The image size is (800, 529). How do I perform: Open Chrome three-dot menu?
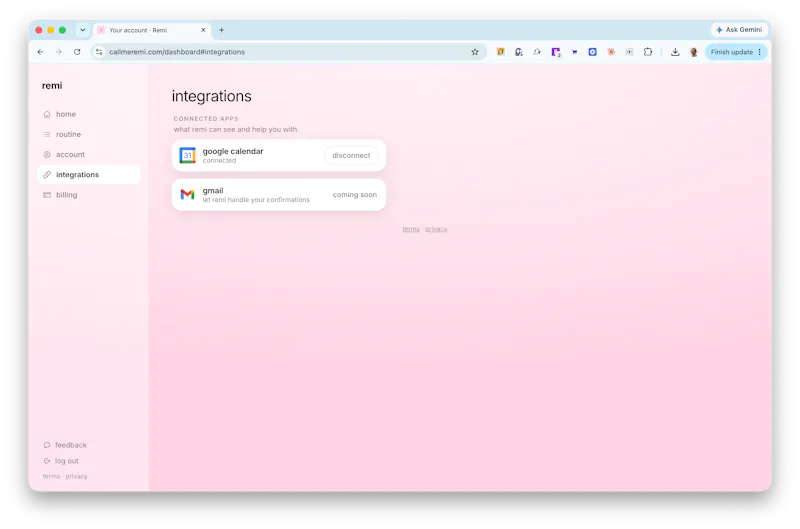(760, 52)
